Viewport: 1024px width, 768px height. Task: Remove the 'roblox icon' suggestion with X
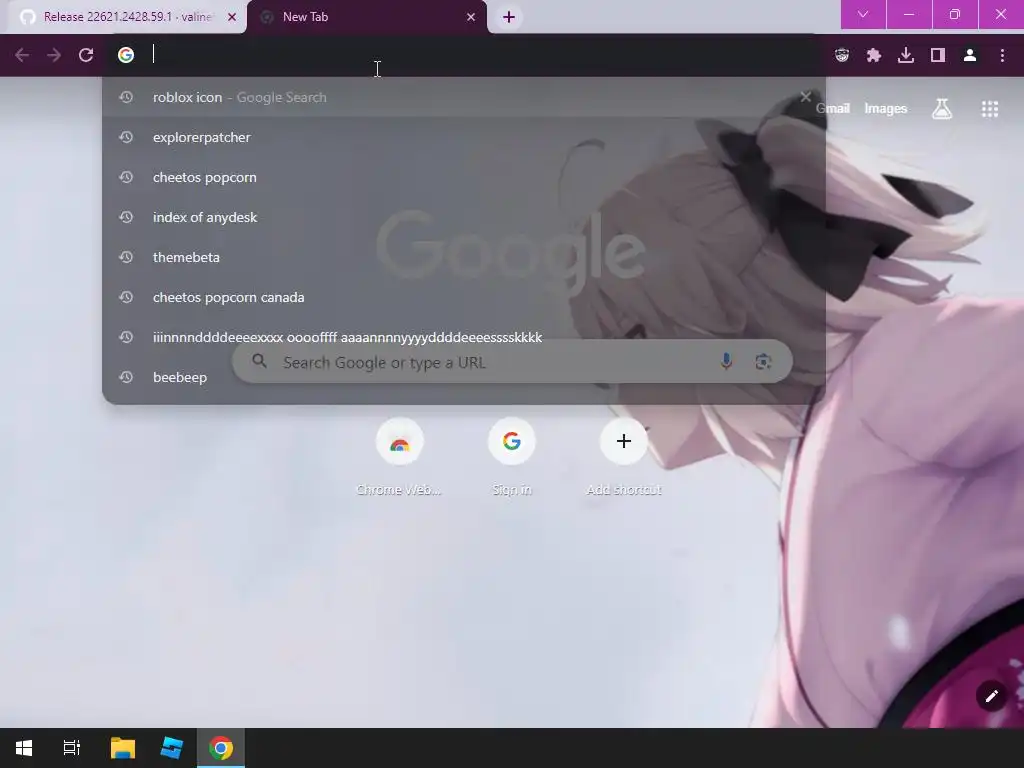tap(806, 97)
